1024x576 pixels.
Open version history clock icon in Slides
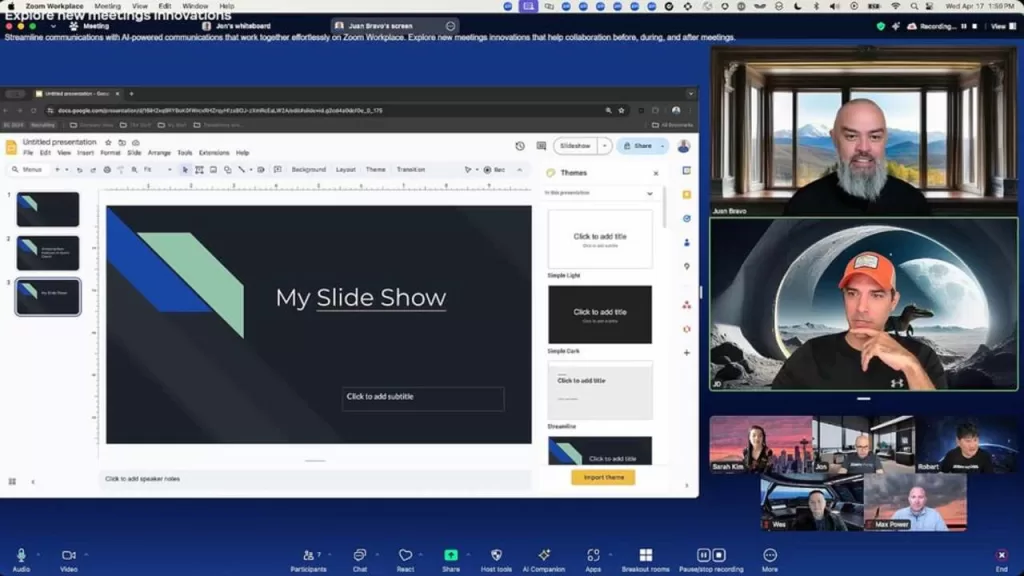coord(520,146)
